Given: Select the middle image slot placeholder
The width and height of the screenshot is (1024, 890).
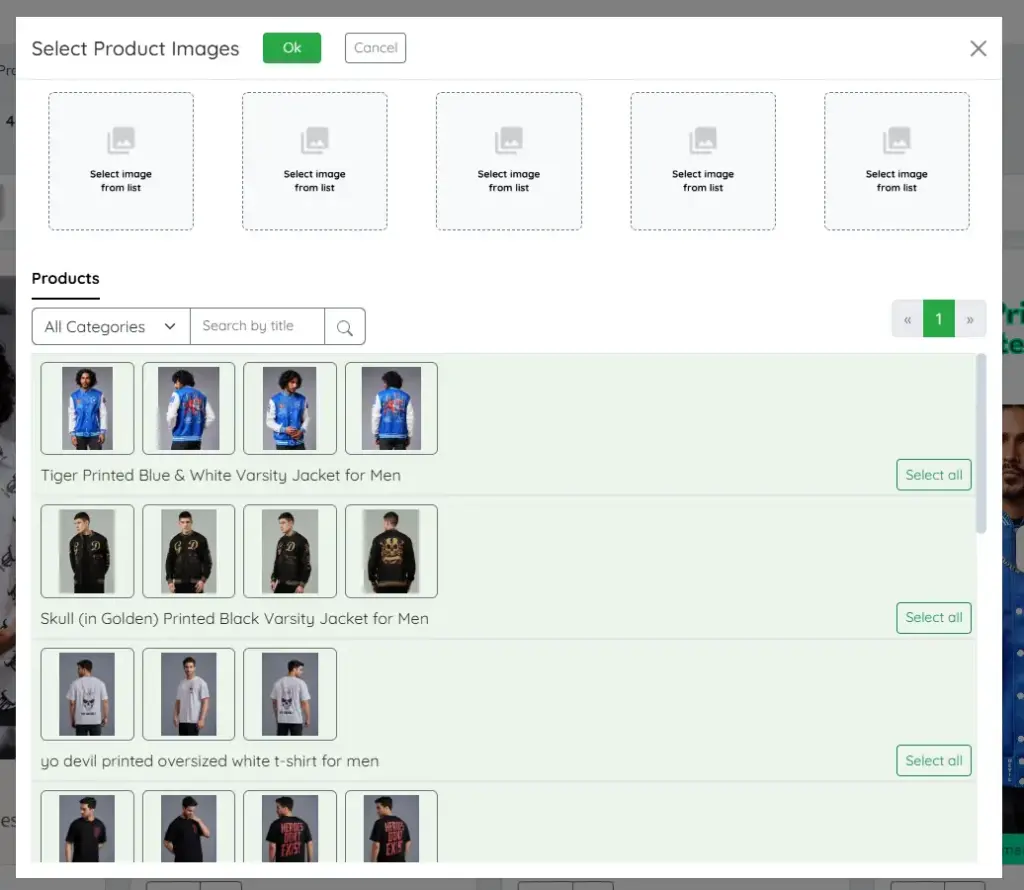Looking at the screenshot, I should (x=509, y=160).
